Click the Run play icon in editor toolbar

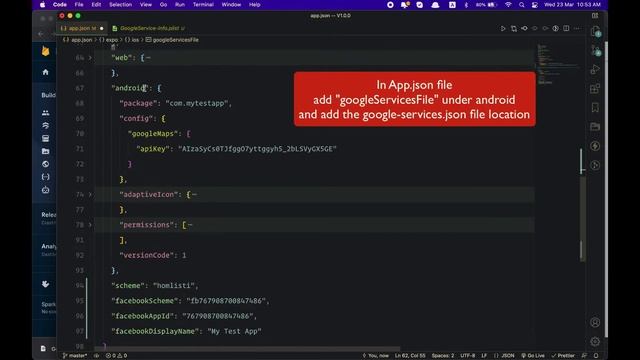[503, 29]
